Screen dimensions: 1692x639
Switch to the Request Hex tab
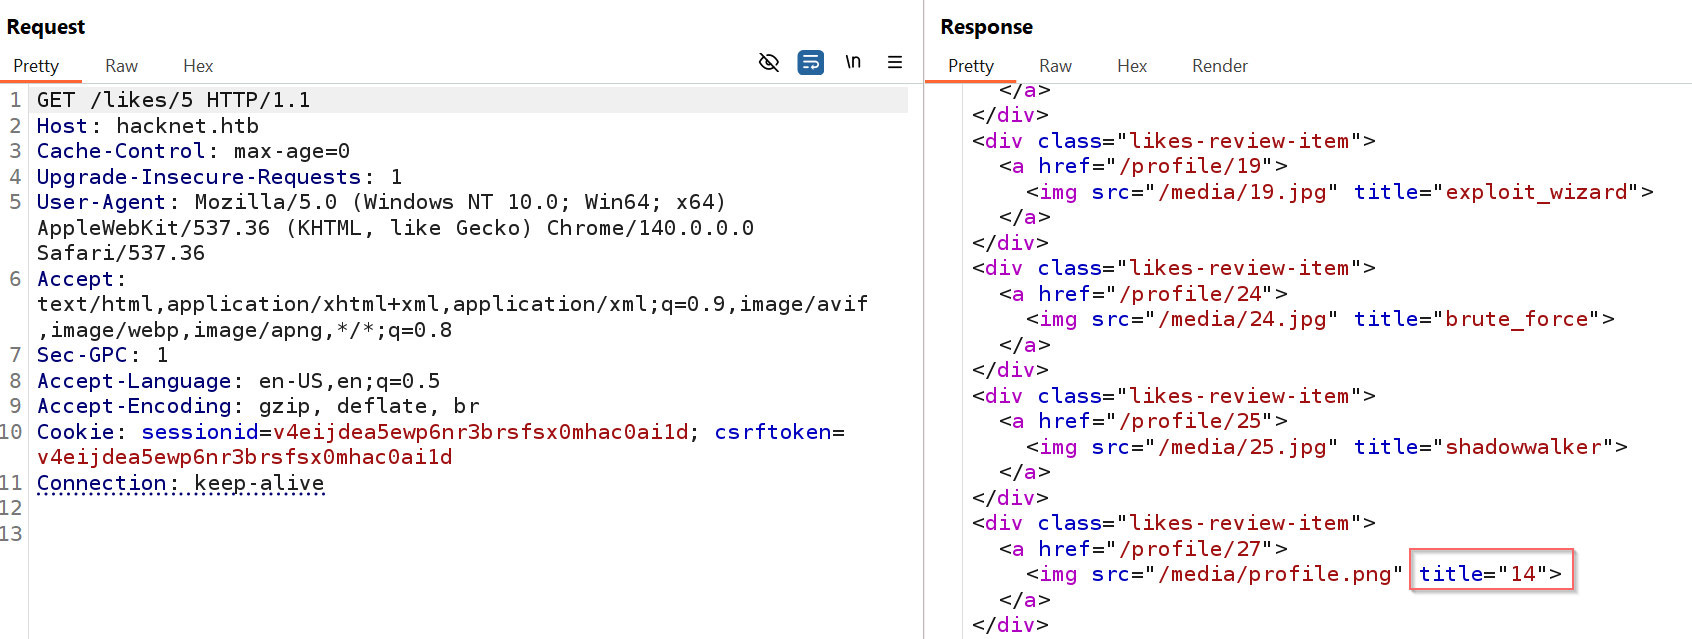pos(198,66)
